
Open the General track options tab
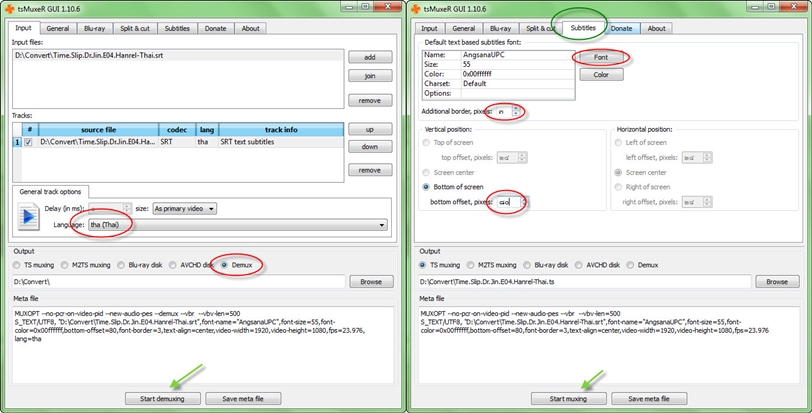click(50, 191)
